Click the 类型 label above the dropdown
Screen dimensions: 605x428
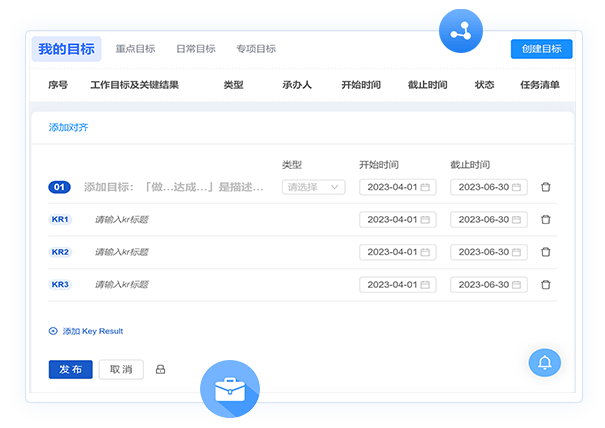[x=292, y=165]
